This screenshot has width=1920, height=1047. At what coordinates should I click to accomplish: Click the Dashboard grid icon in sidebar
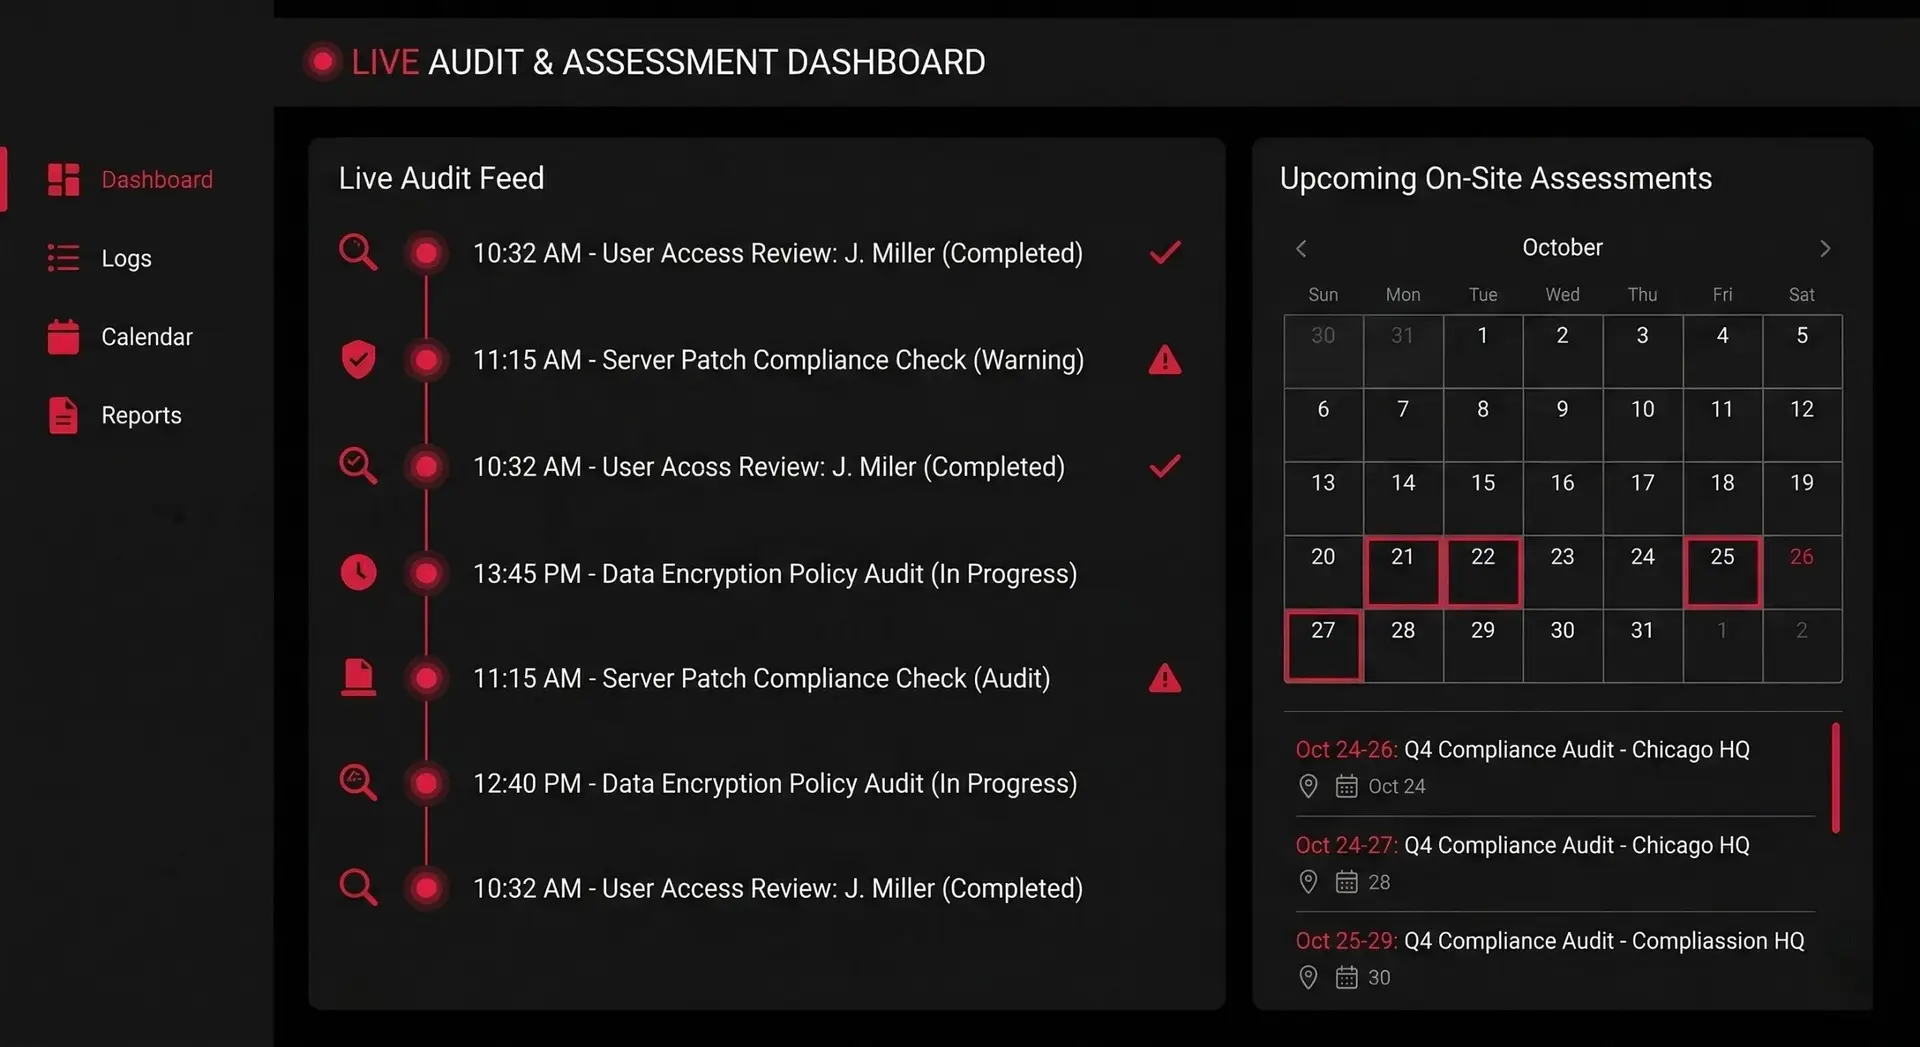(x=63, y=180)
